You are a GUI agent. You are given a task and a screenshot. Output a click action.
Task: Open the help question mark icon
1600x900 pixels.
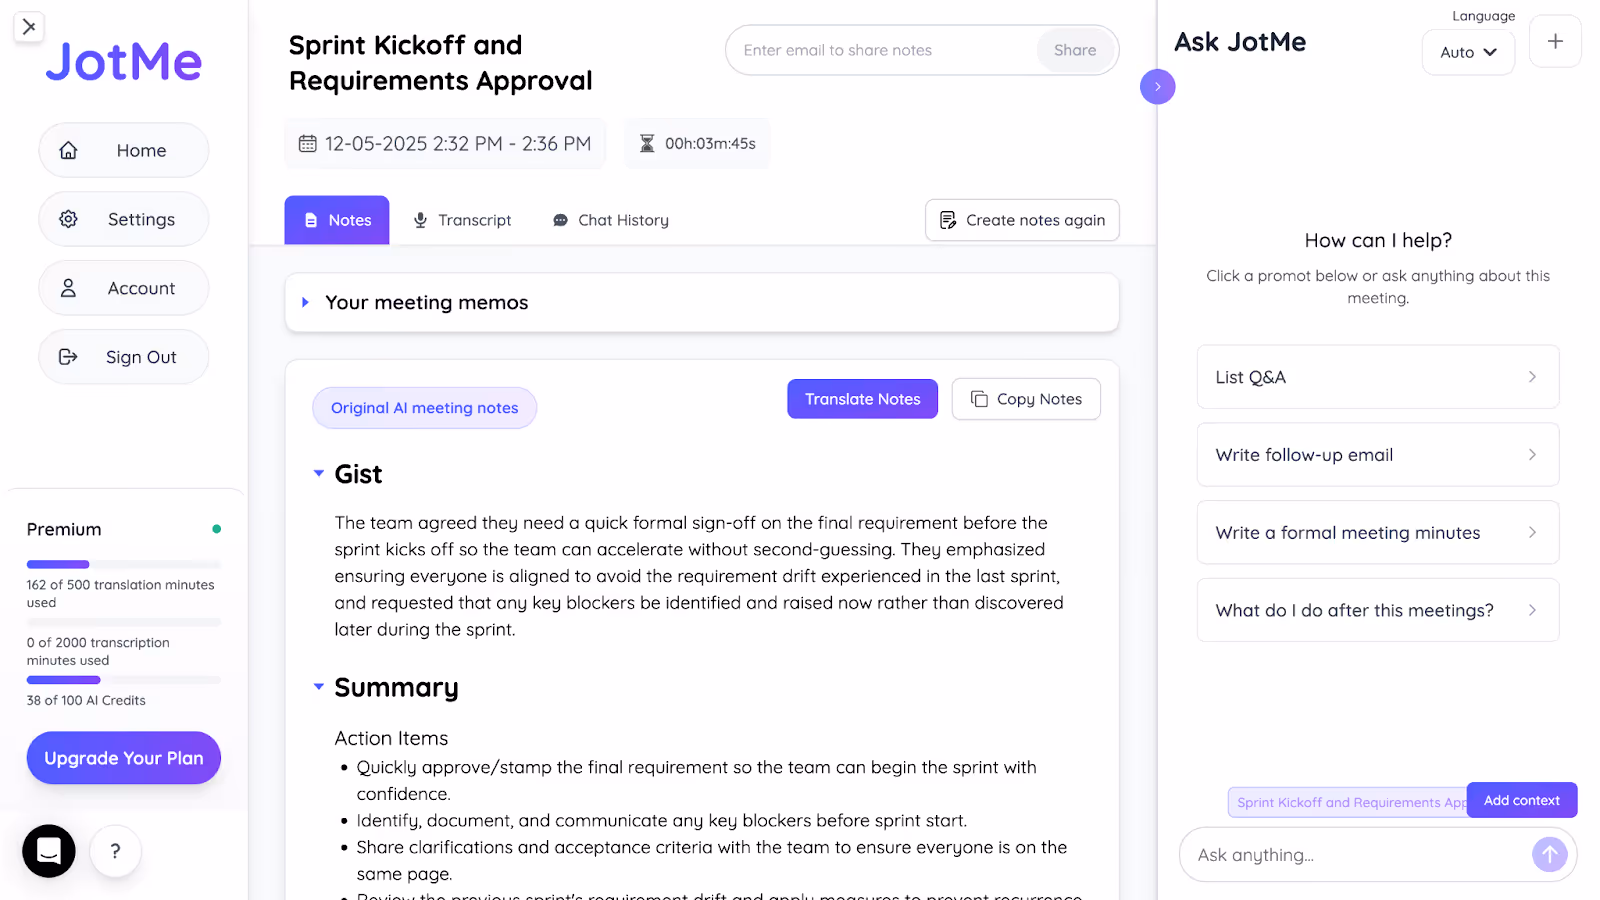click(x=116, y=851)
